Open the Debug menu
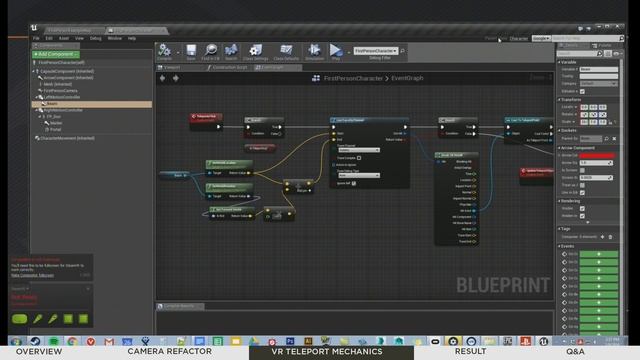Image resolution: width=640 pixels, height=360 pixels. click(95, 38)
